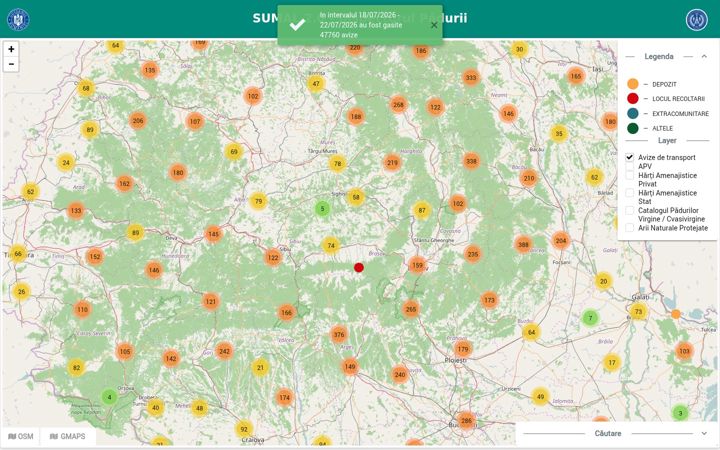Open the yellow cluster marker 21

(x=260, y=367)
